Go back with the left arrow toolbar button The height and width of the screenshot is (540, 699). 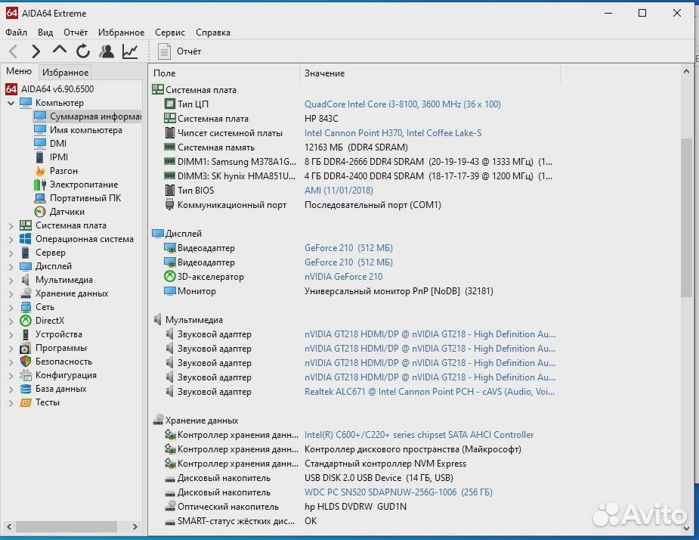point(13,52)
